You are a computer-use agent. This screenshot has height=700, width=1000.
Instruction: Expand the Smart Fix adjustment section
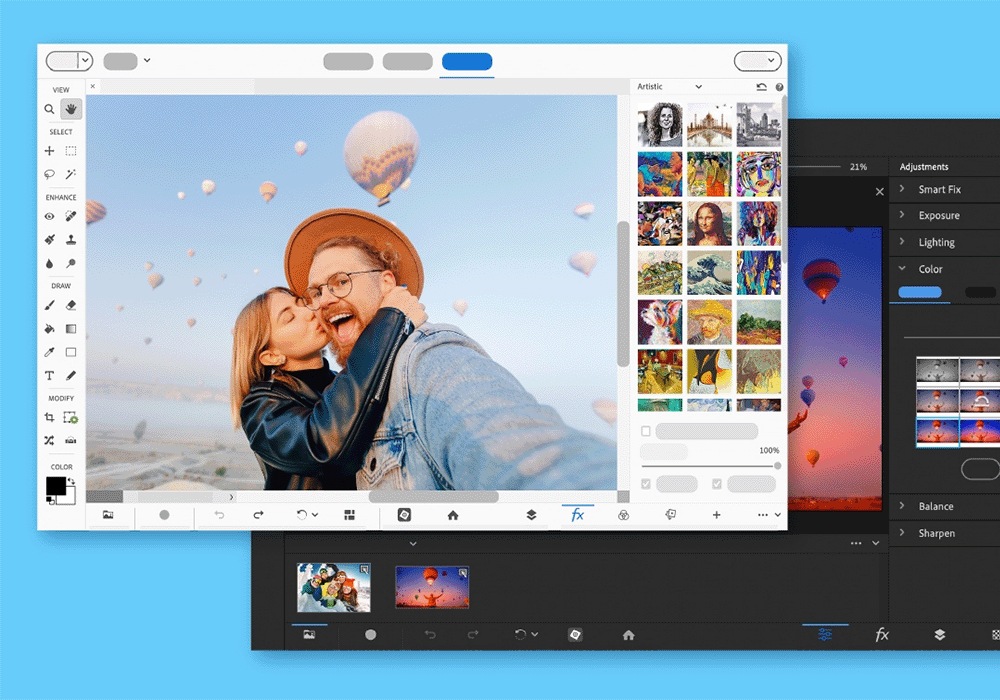click(903, 189)
